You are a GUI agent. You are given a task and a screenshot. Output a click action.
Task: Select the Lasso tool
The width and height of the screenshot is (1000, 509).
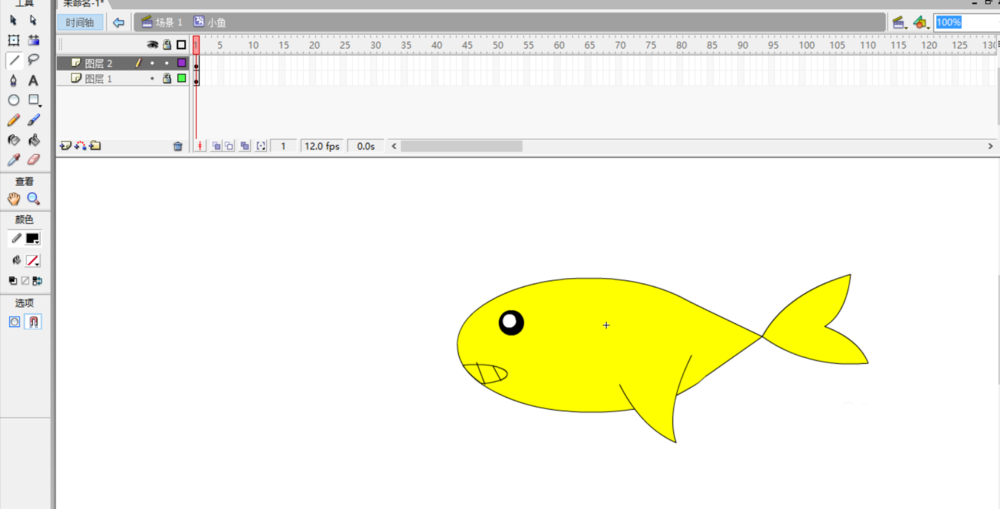tap(34, 60)
